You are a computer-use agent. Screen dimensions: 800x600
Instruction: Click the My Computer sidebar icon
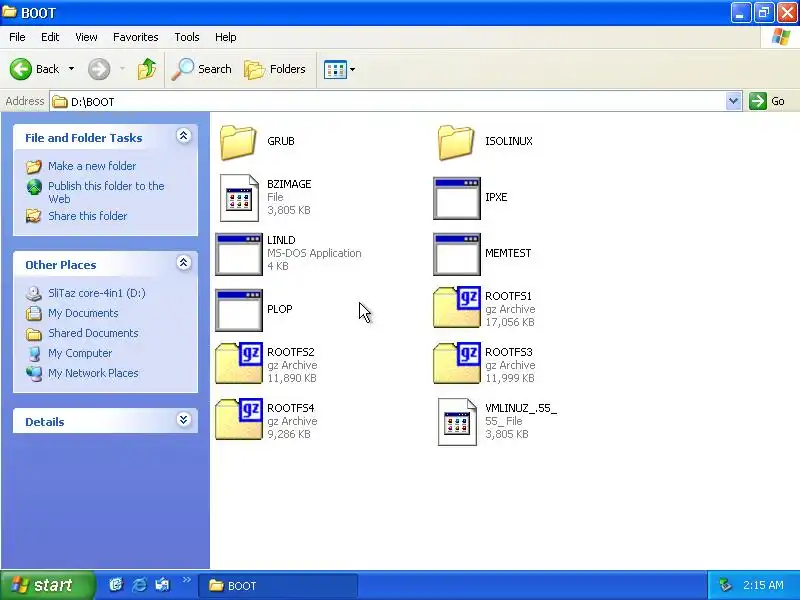pos(34,353)
